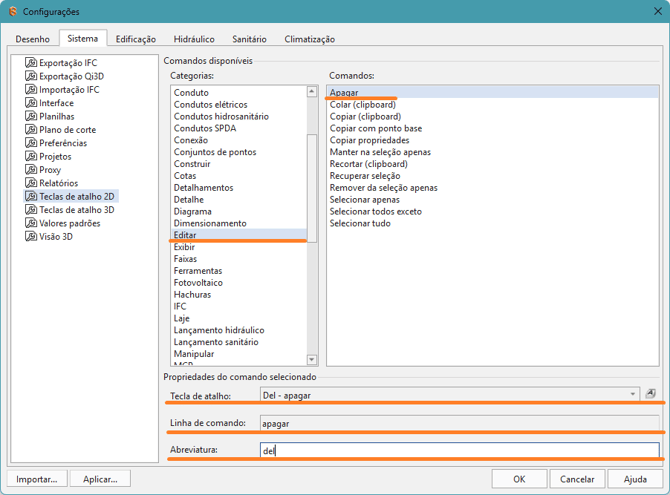Screen dimensions: 670x495
Task: Click the Proxy settings icon
Action: pyautogui.click(x=31, y=169)
